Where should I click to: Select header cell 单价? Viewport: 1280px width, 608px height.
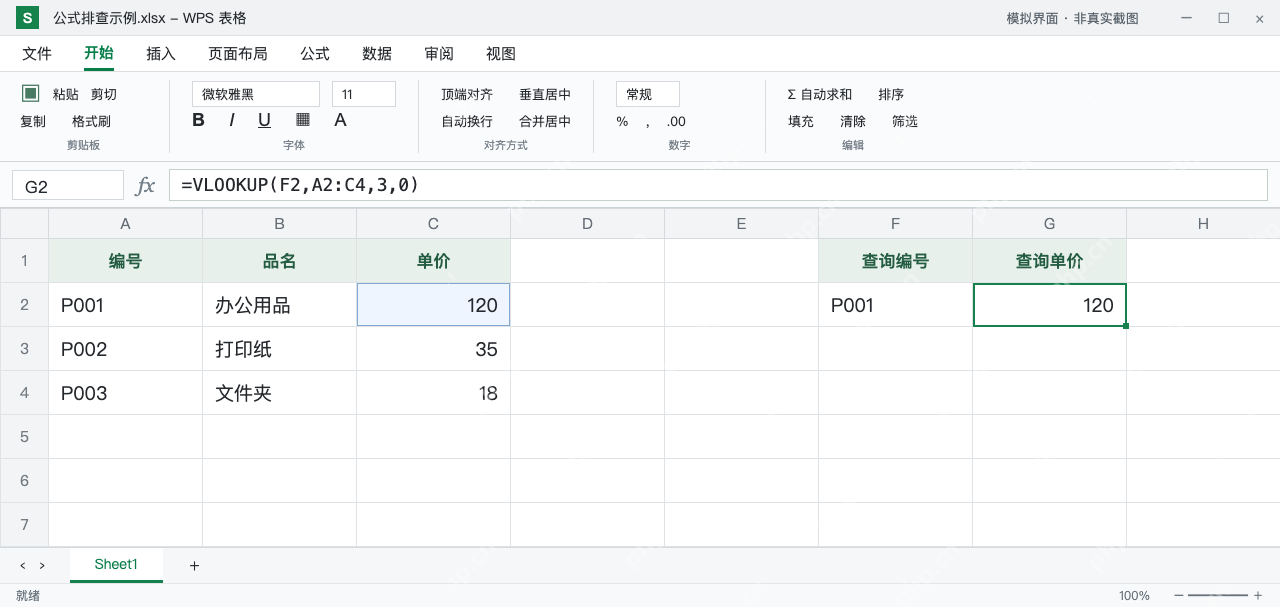[x=434, y=261]
